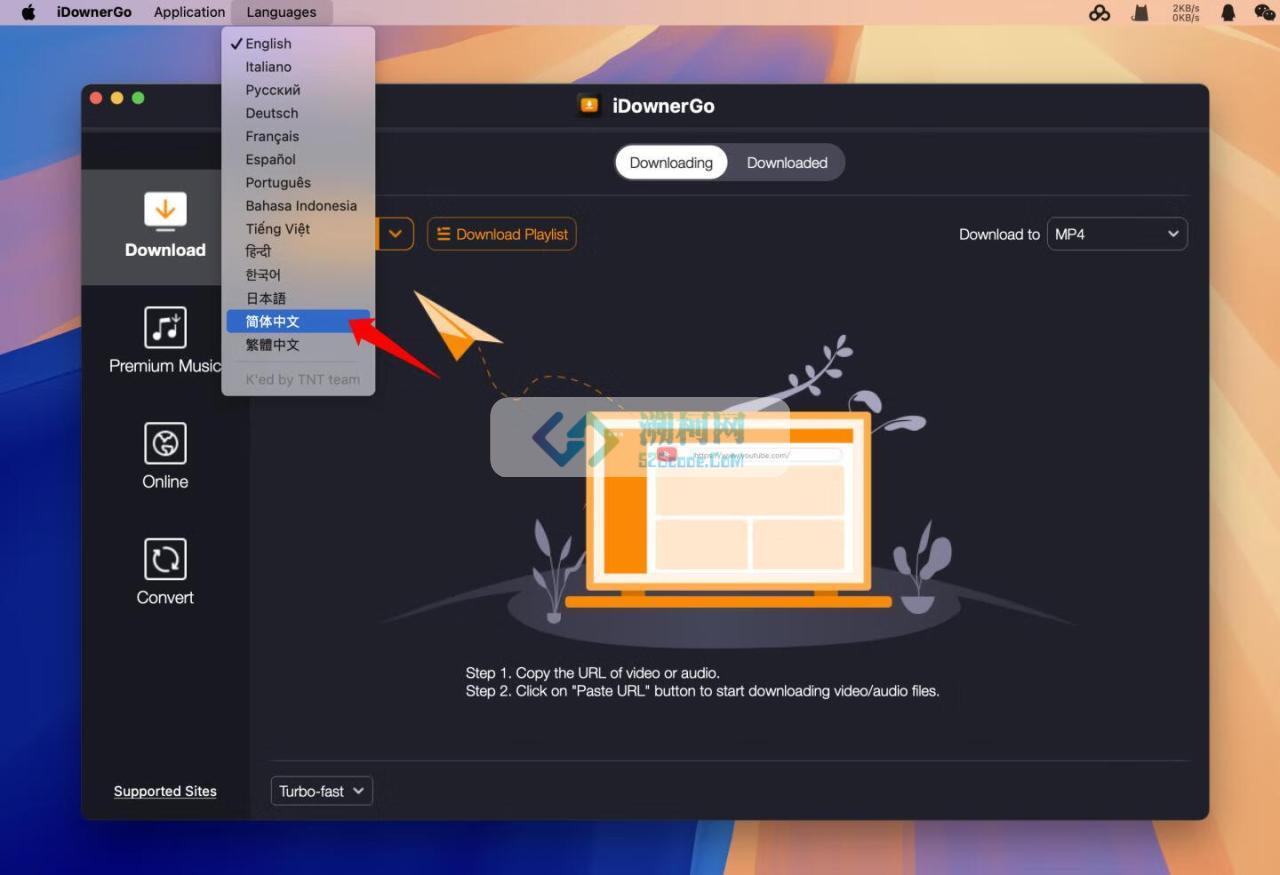Choose Japanese (日本語) language
This screenshot has width=1280, height=875.
pyautogui.click(x=298, y=298)
